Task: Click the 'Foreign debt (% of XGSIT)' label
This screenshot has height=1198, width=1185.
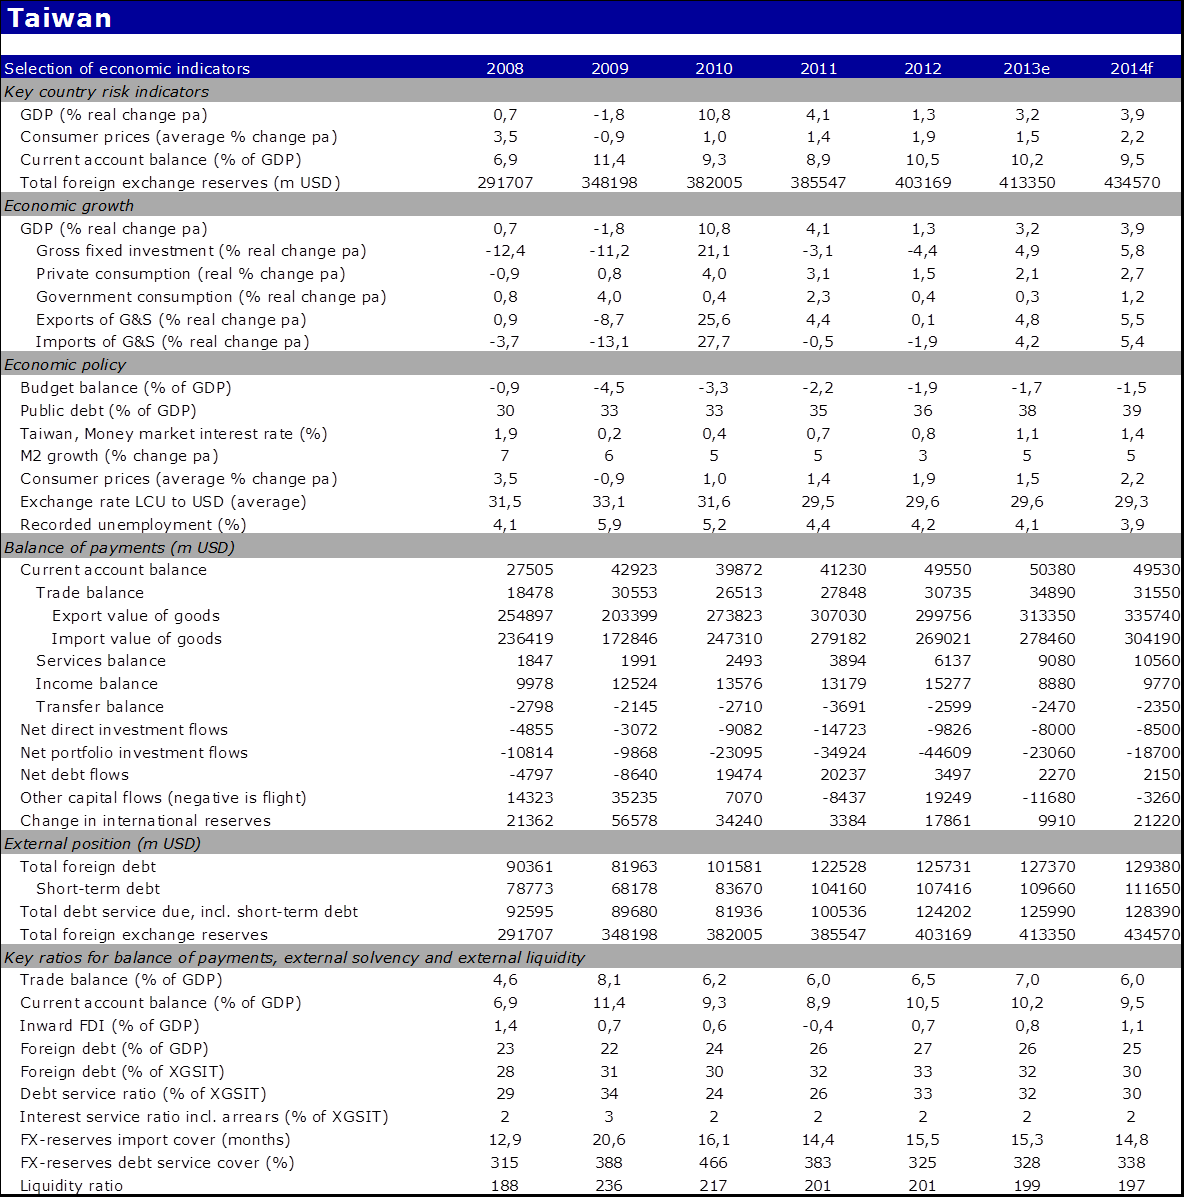Action: (121, 1071)
